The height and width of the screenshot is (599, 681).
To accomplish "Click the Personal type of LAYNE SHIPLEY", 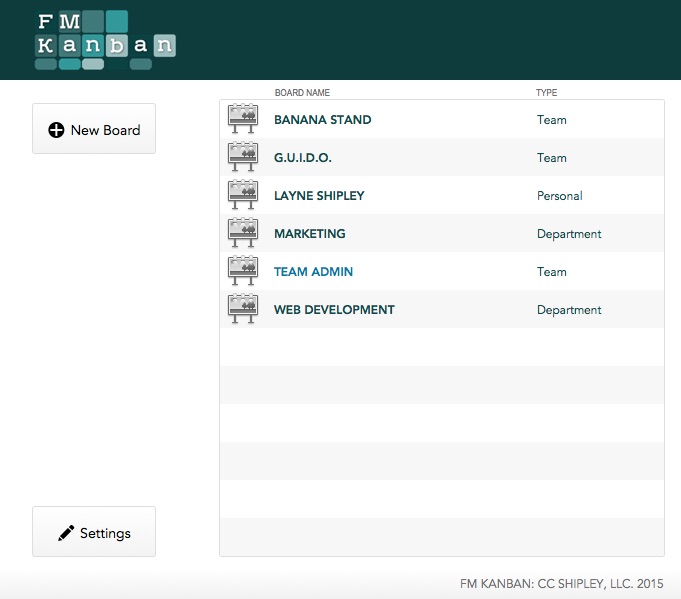I will (559, 196).
